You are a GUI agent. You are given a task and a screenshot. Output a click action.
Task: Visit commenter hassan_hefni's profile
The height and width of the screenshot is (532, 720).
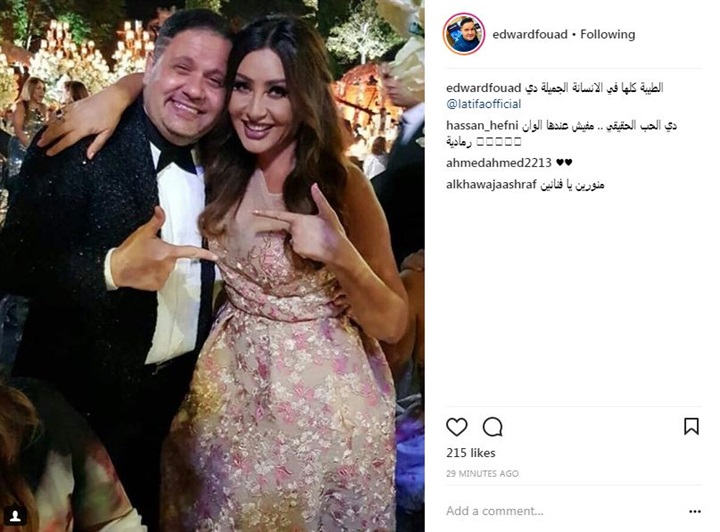point(481,125)
